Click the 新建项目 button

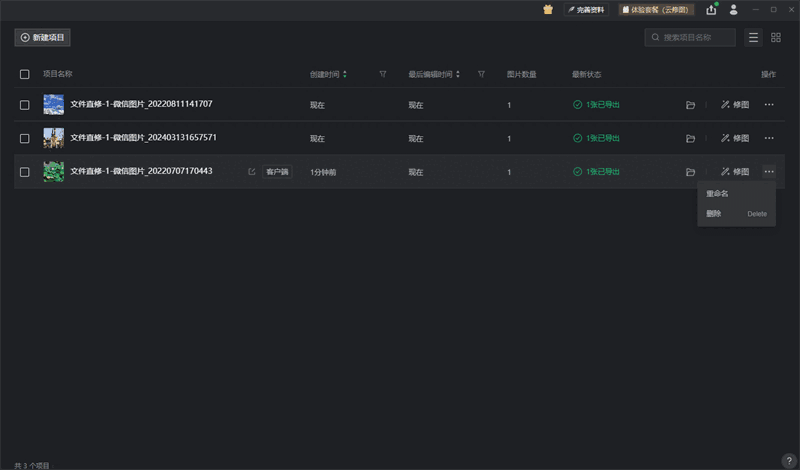(42, 38)
